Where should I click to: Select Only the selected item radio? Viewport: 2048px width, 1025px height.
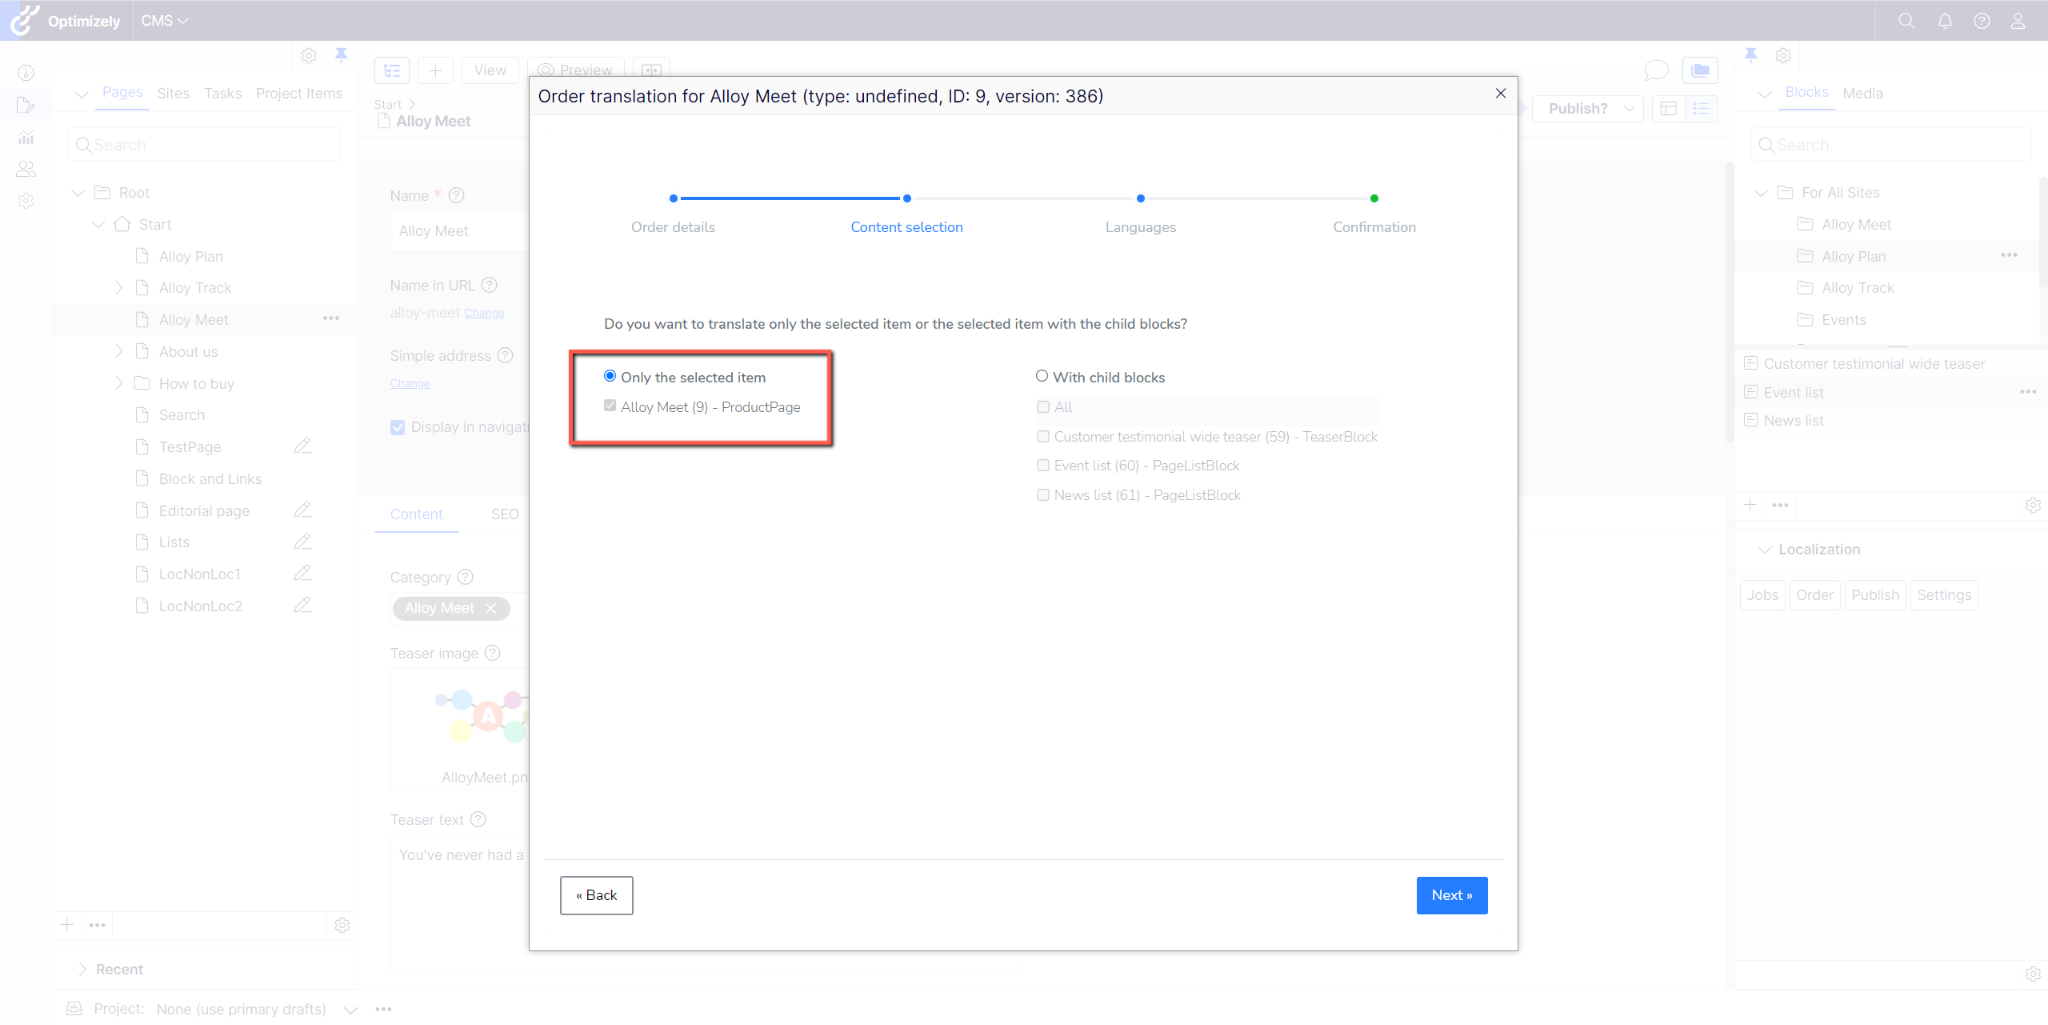click(x=610, y=376)
